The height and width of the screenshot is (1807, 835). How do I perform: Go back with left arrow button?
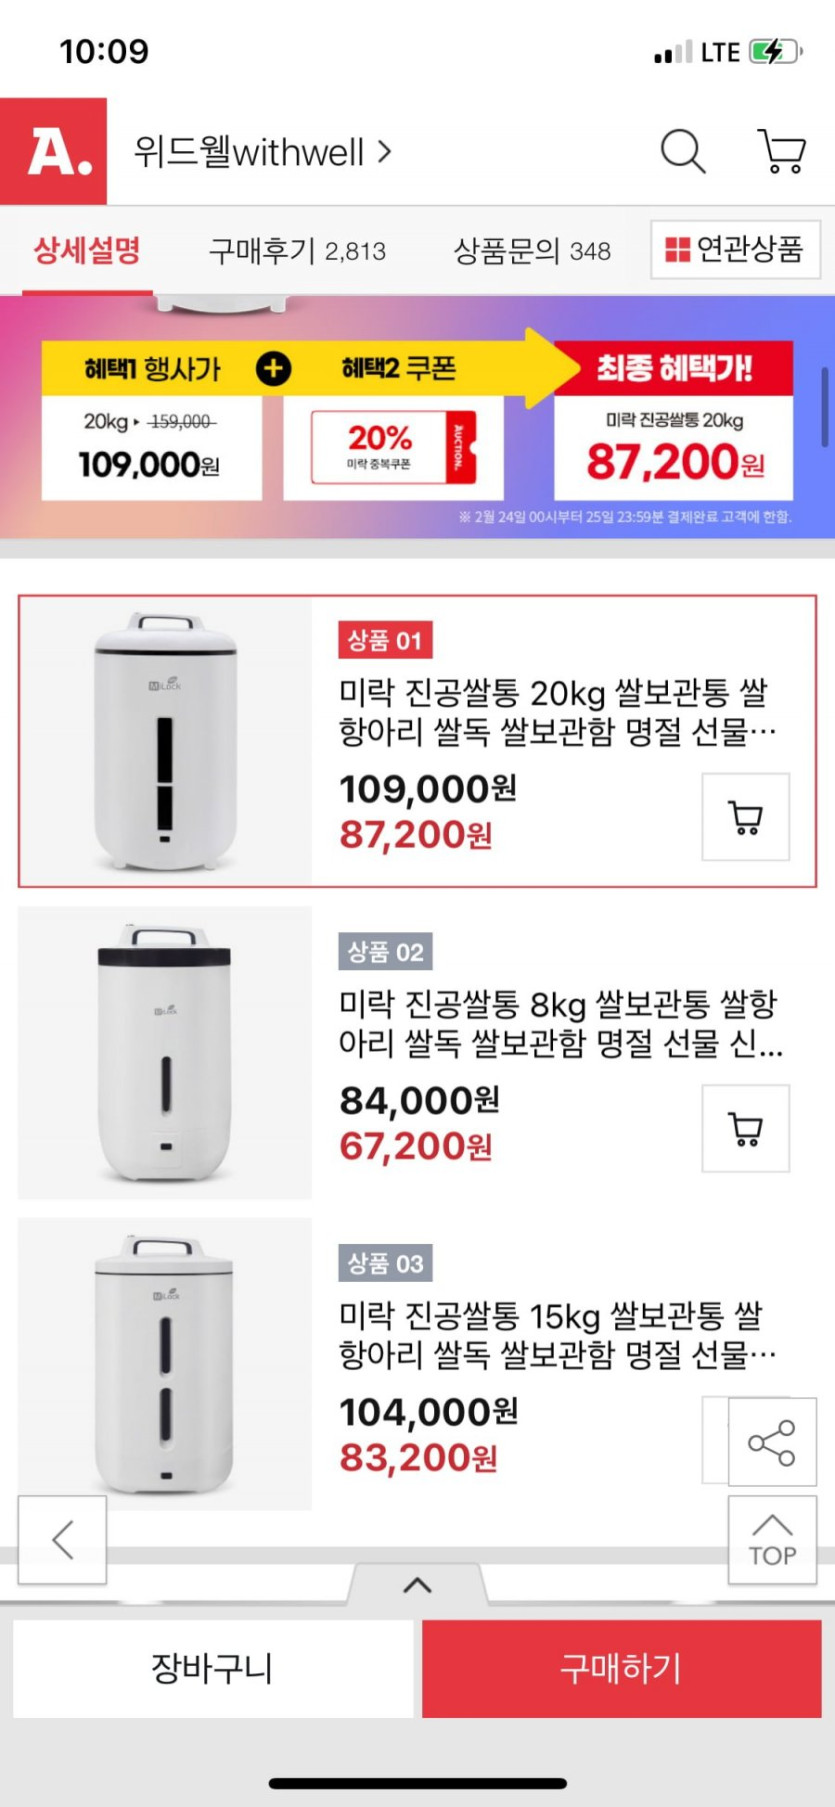62,1539
